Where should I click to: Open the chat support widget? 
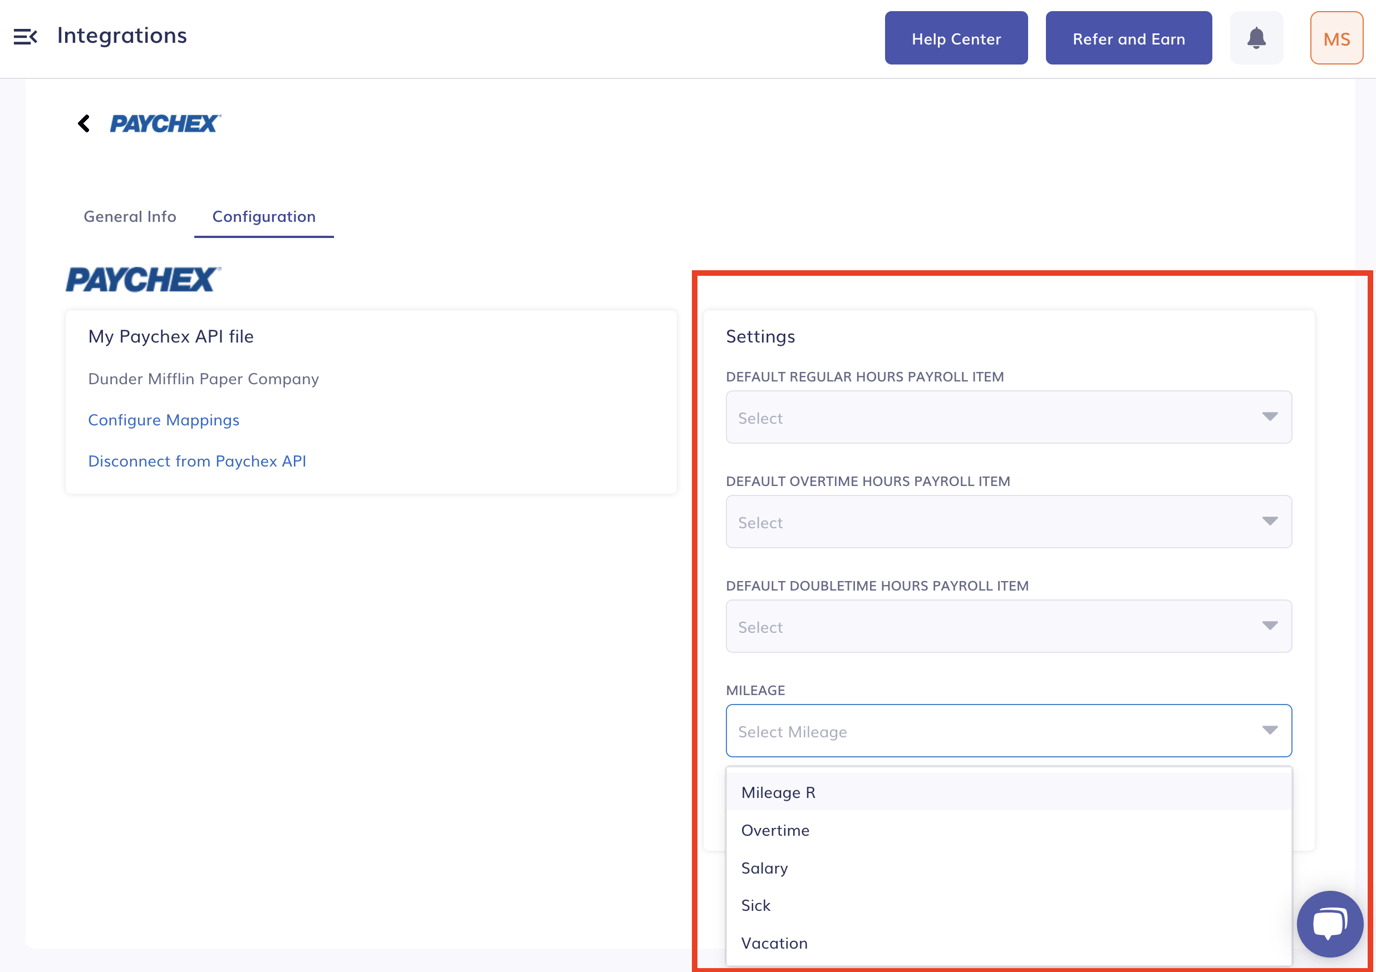1329,923
